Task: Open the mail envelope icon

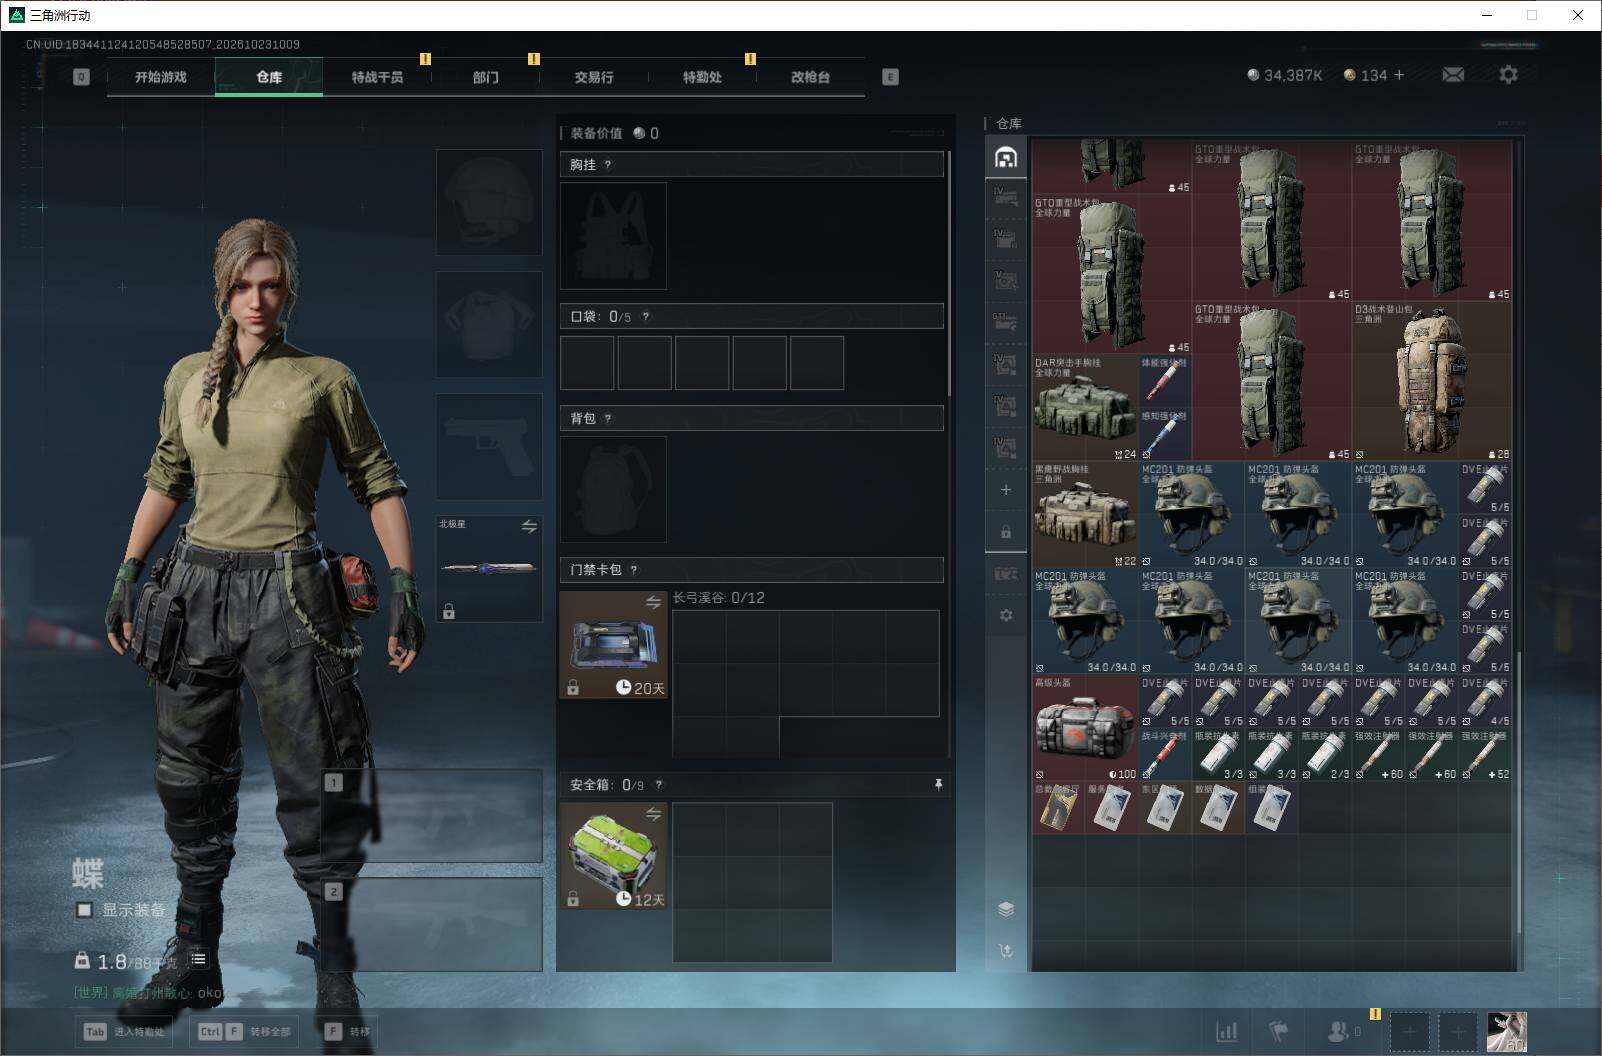Action: 1453,75
